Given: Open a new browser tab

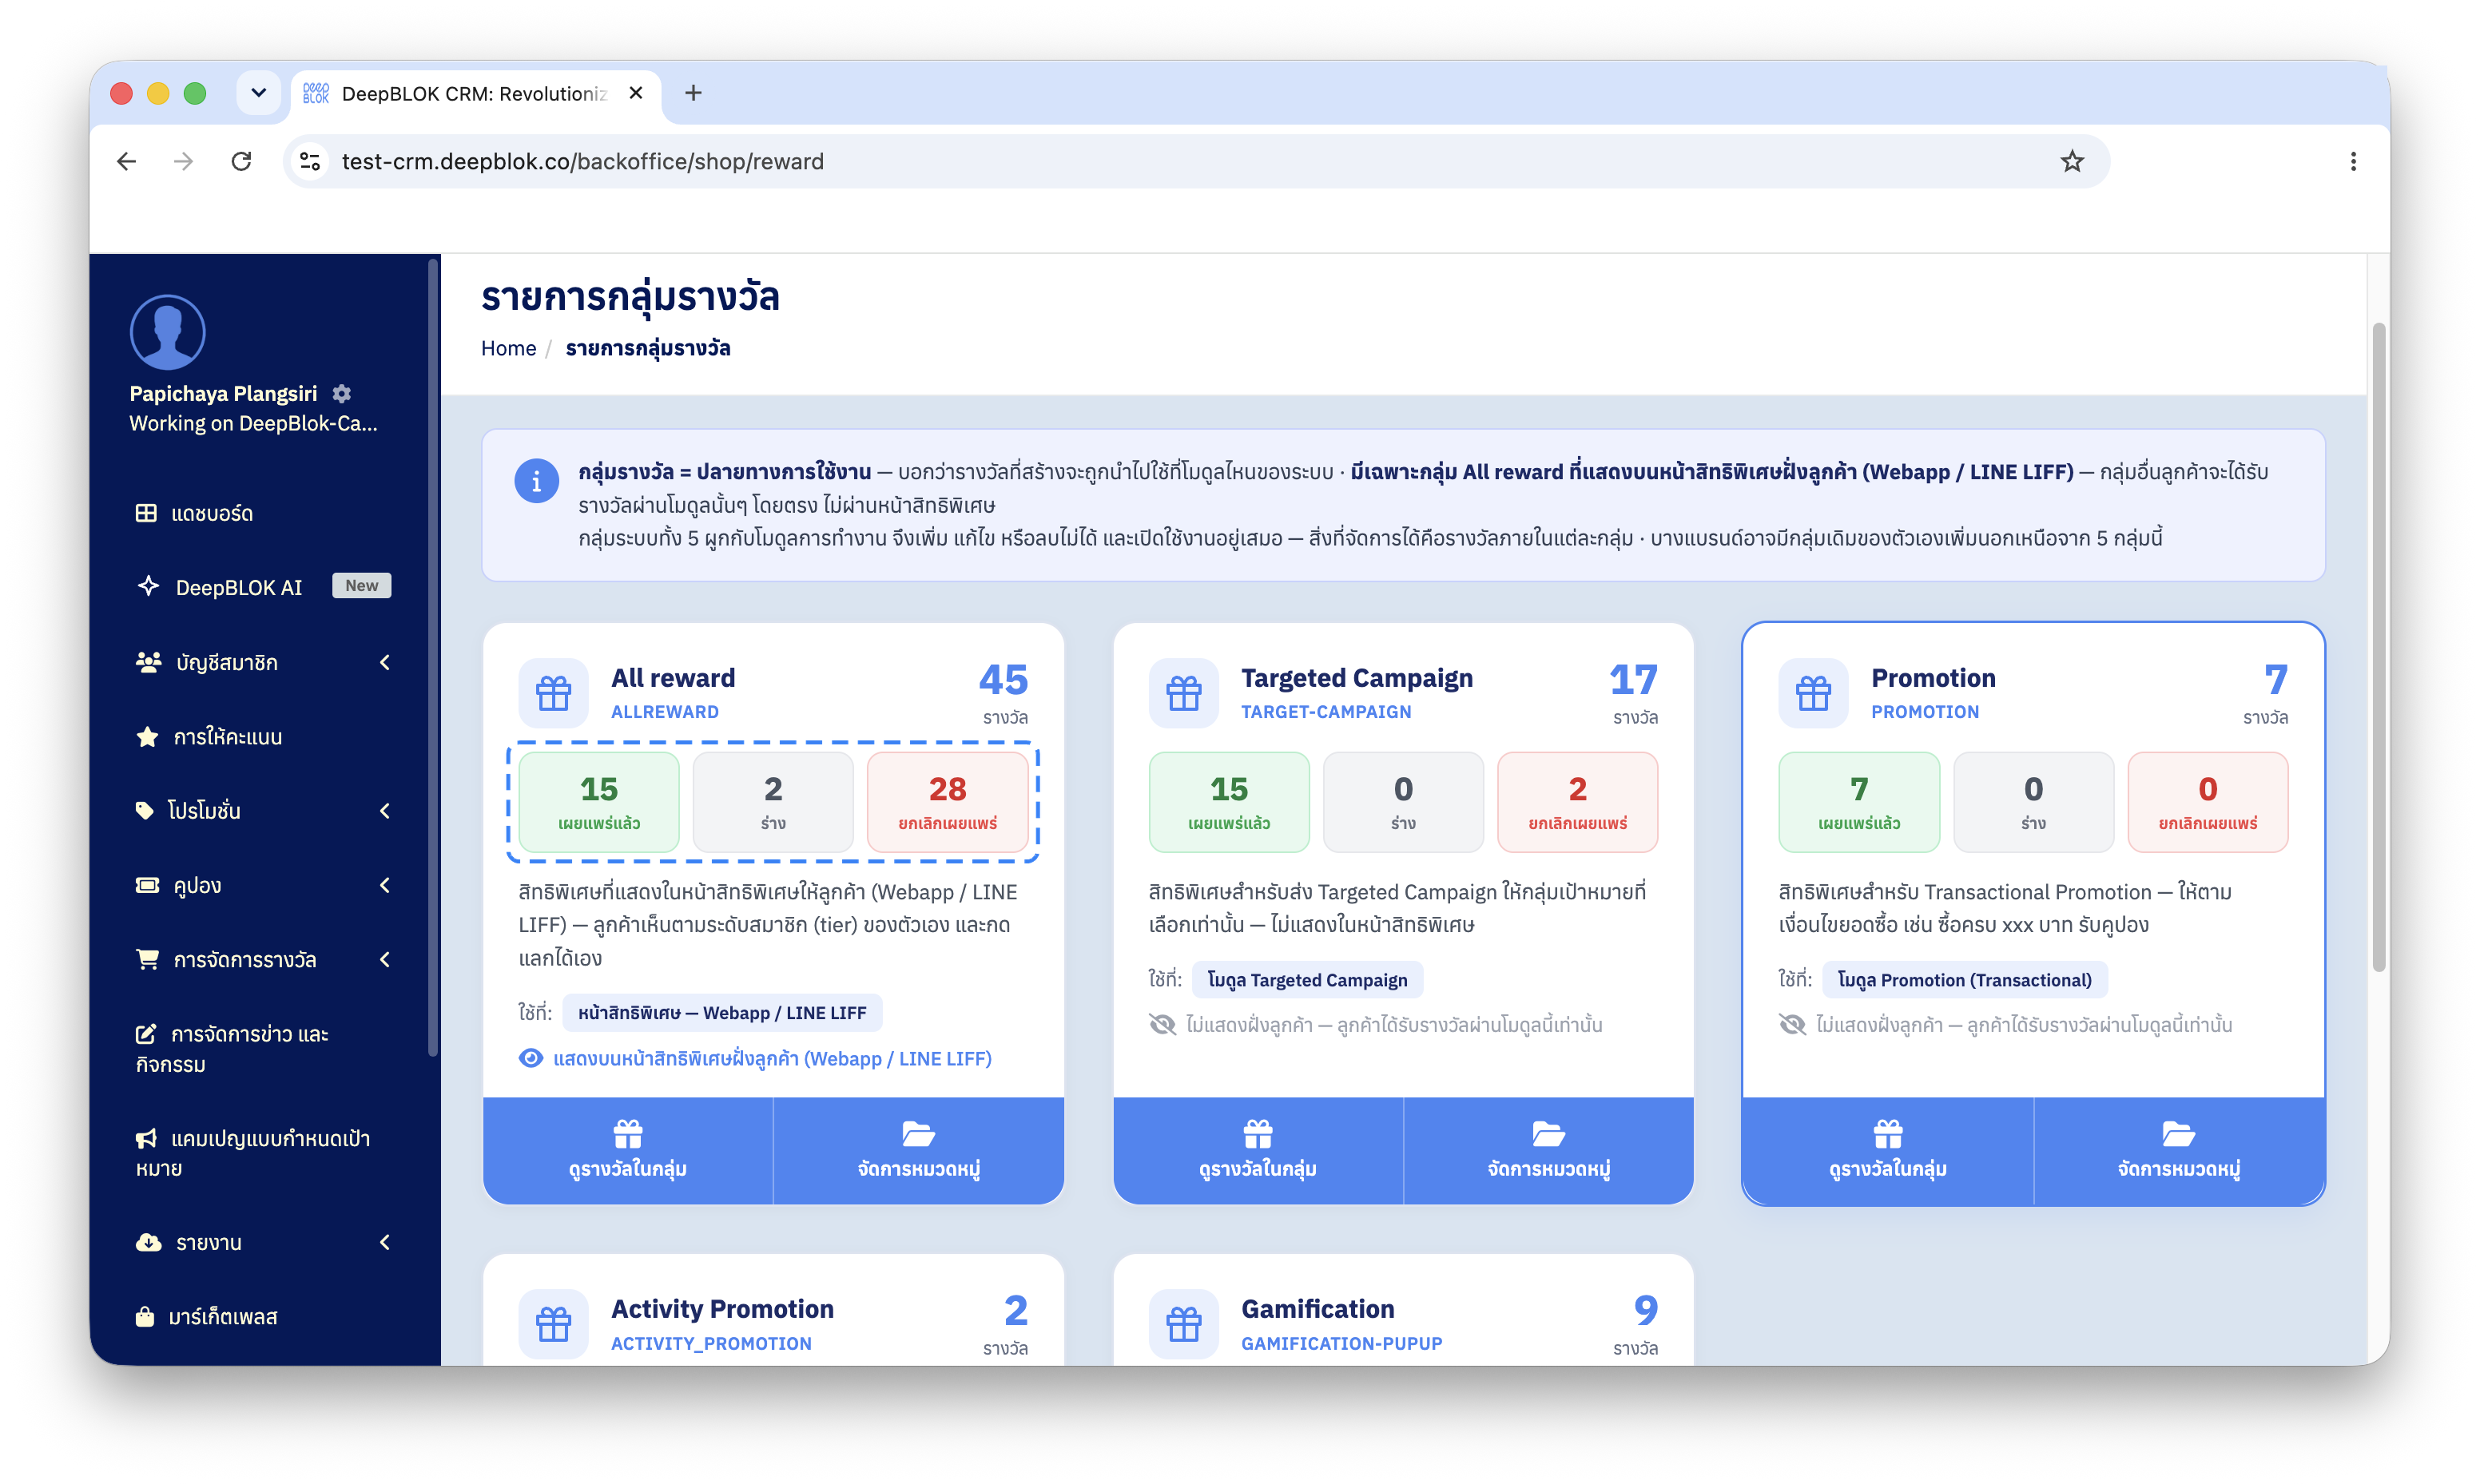Looking at the screenshot, I should (x=693, y=93).
